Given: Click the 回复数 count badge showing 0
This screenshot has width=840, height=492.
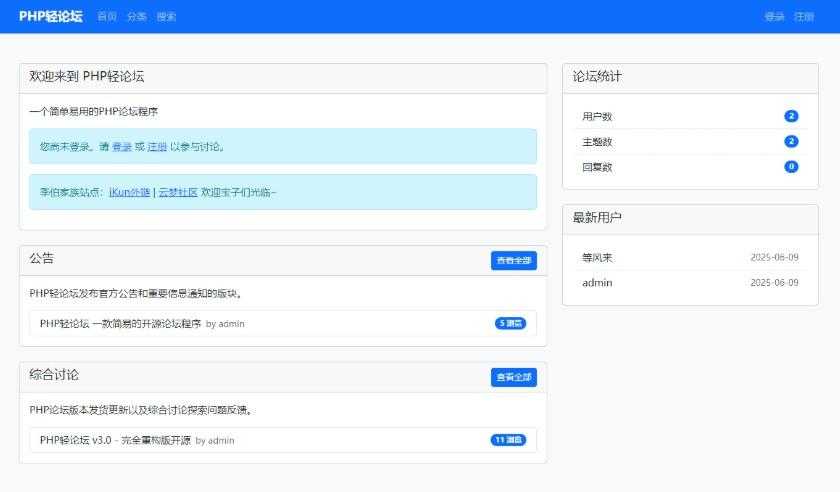Looking at the screenshot, I should click(791, 167).
